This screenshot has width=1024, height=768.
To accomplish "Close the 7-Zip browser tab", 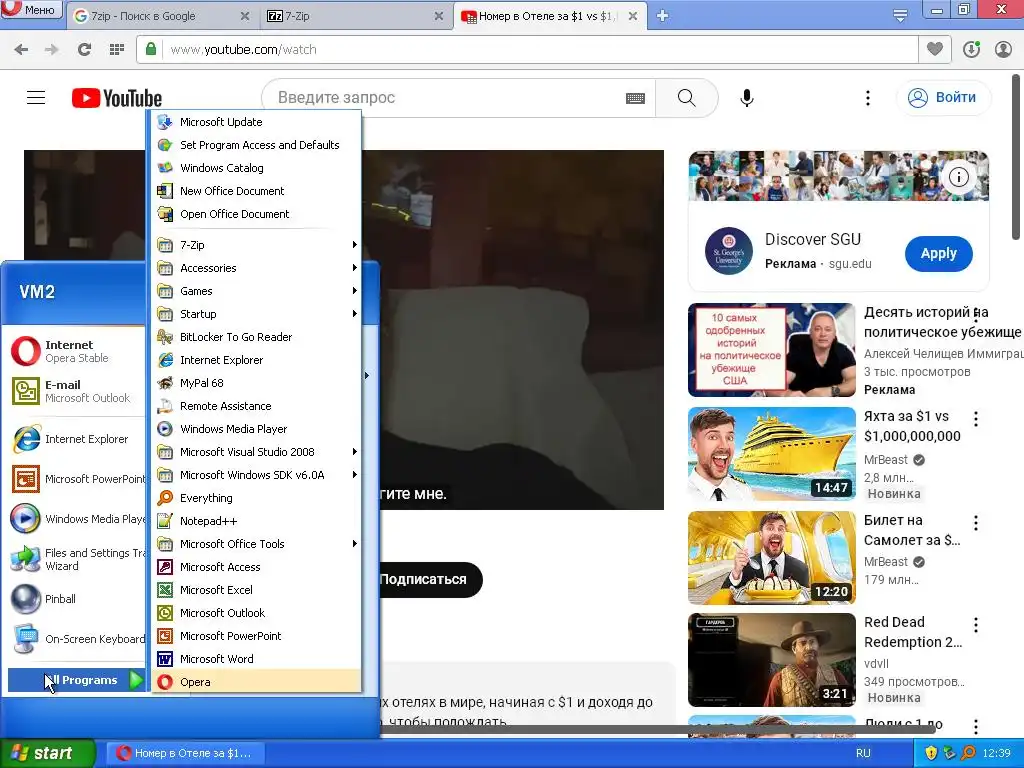I will pyautogui.click(x=439, y=16).
